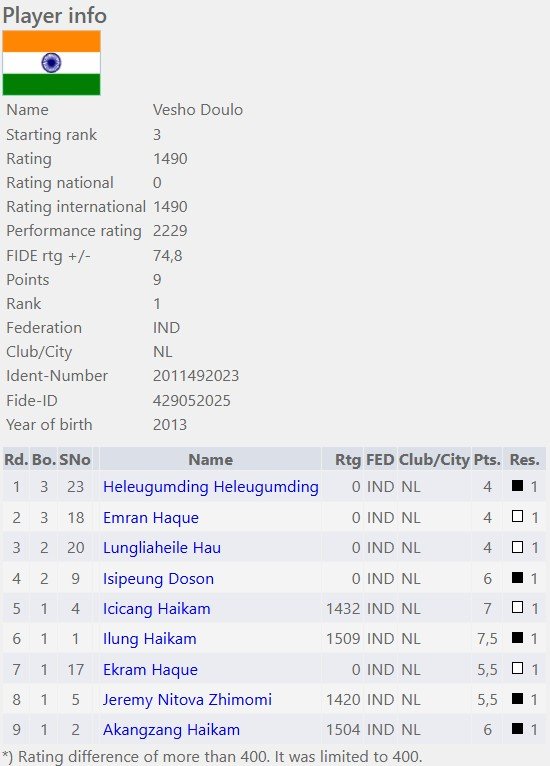The image size is (550, 766).
Task: Click the India flag image
Action: click(x=51, y=63)
